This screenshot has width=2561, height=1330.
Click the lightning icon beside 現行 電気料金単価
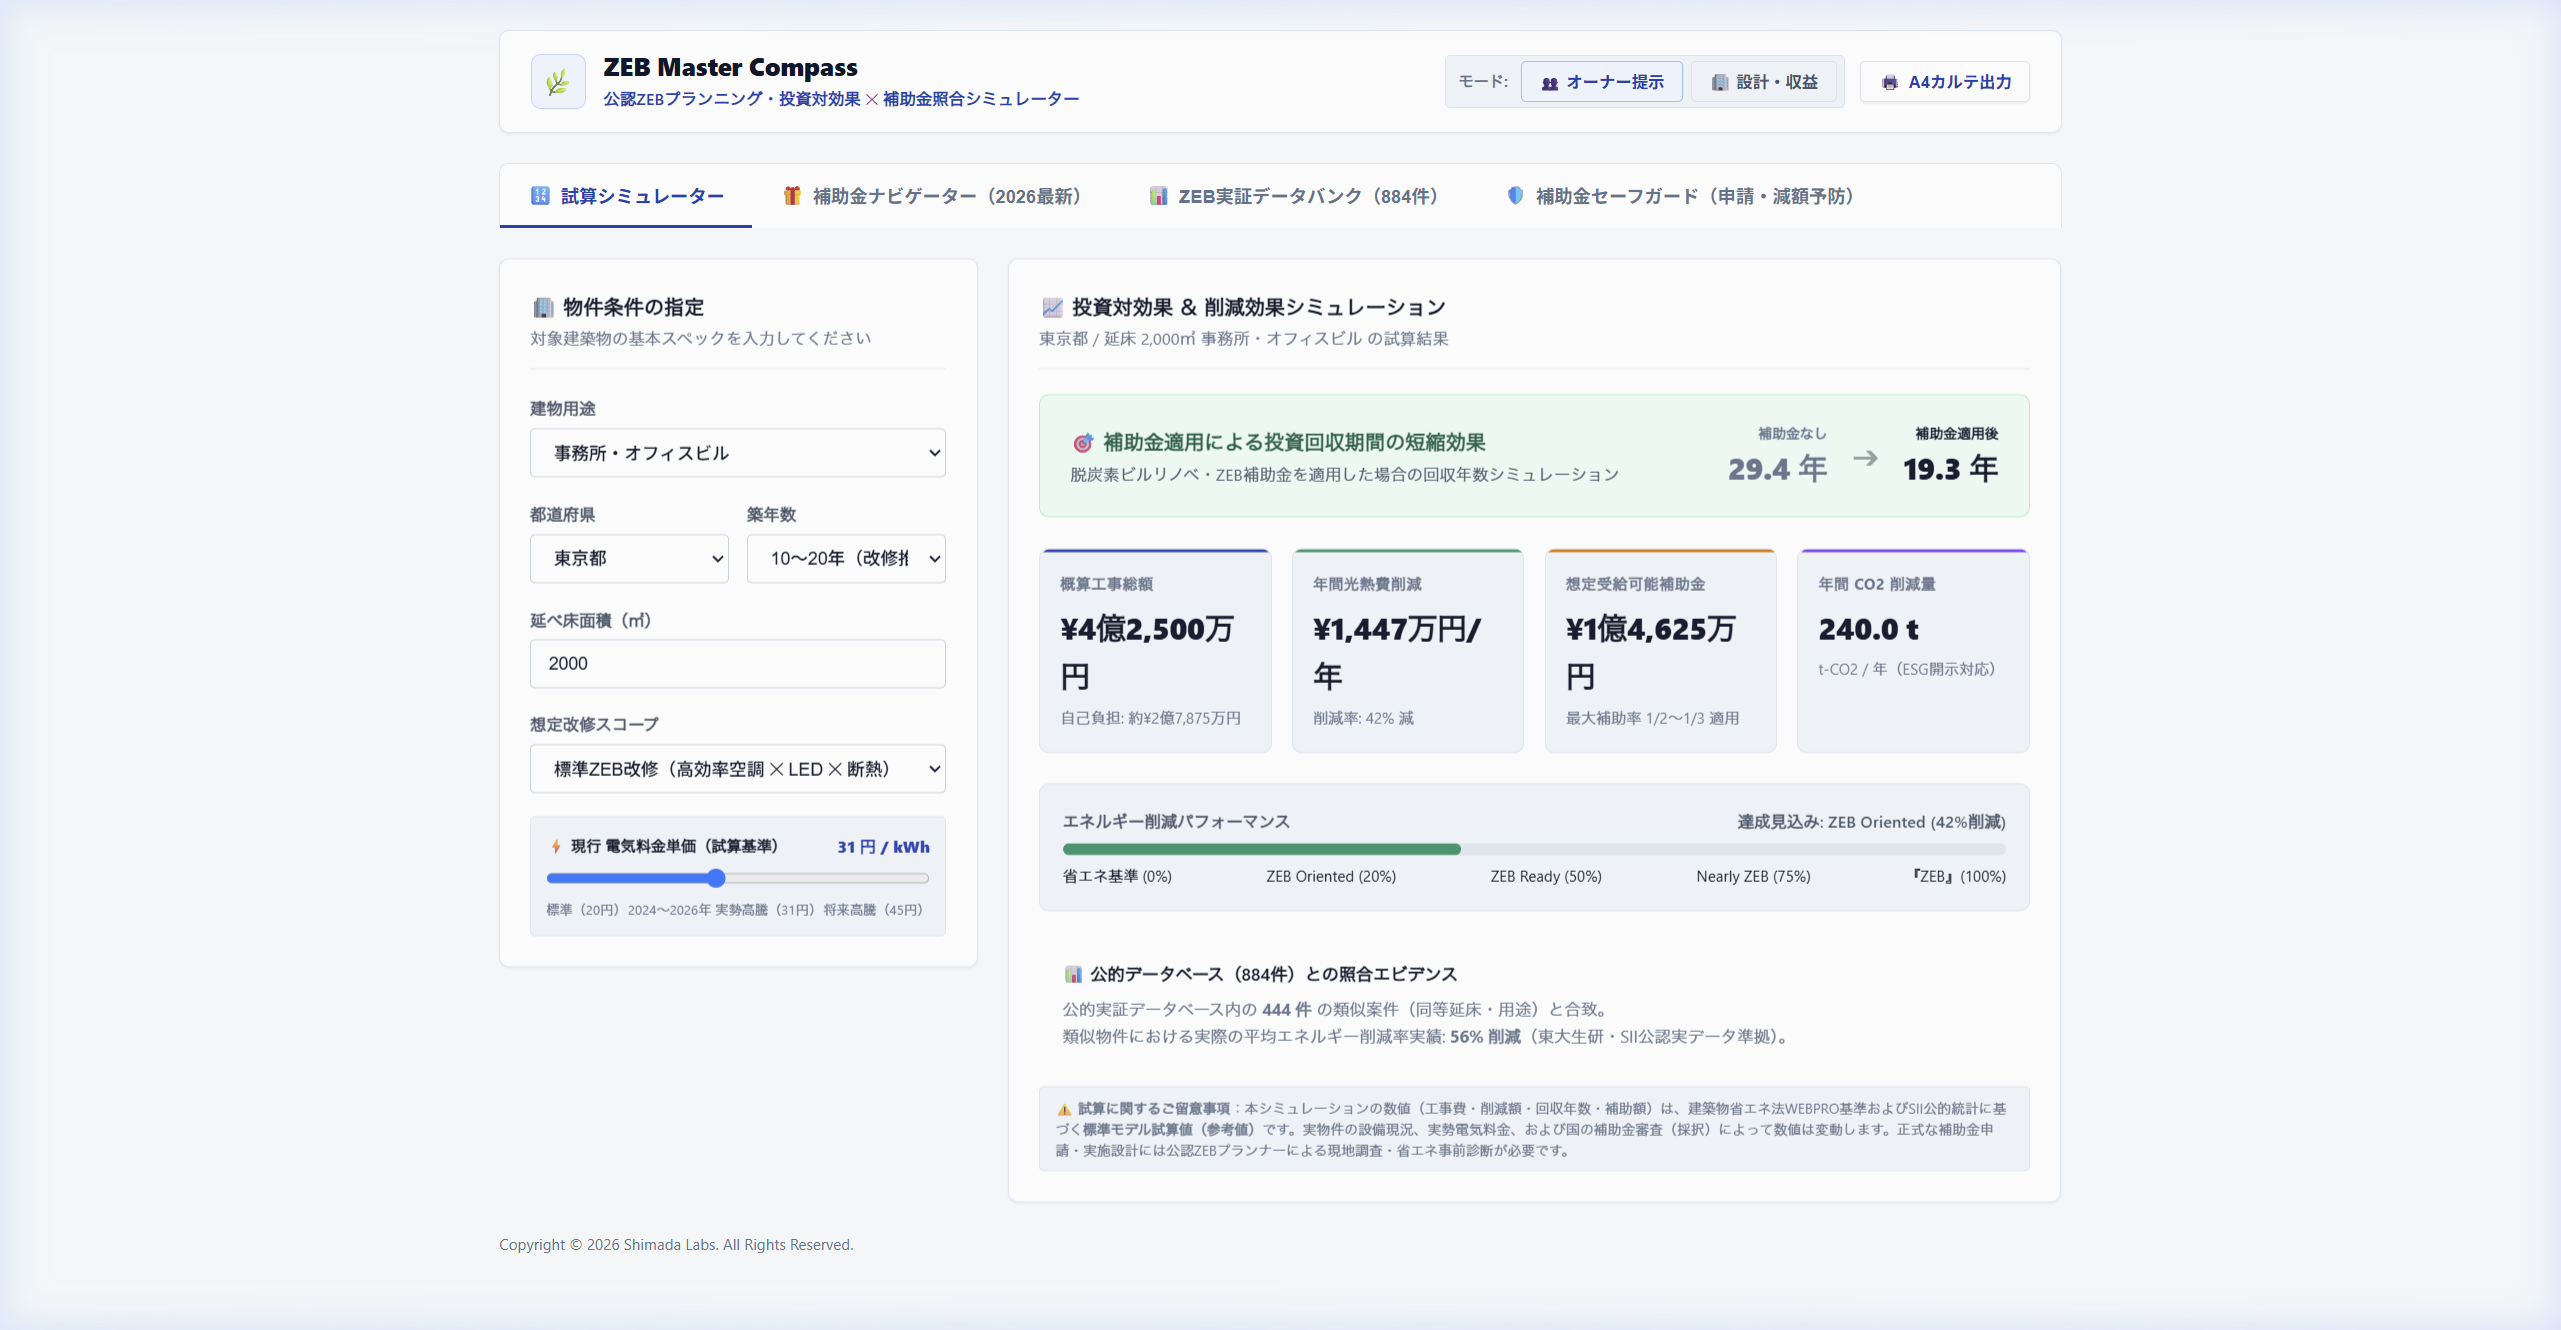[x=556, y=847]
